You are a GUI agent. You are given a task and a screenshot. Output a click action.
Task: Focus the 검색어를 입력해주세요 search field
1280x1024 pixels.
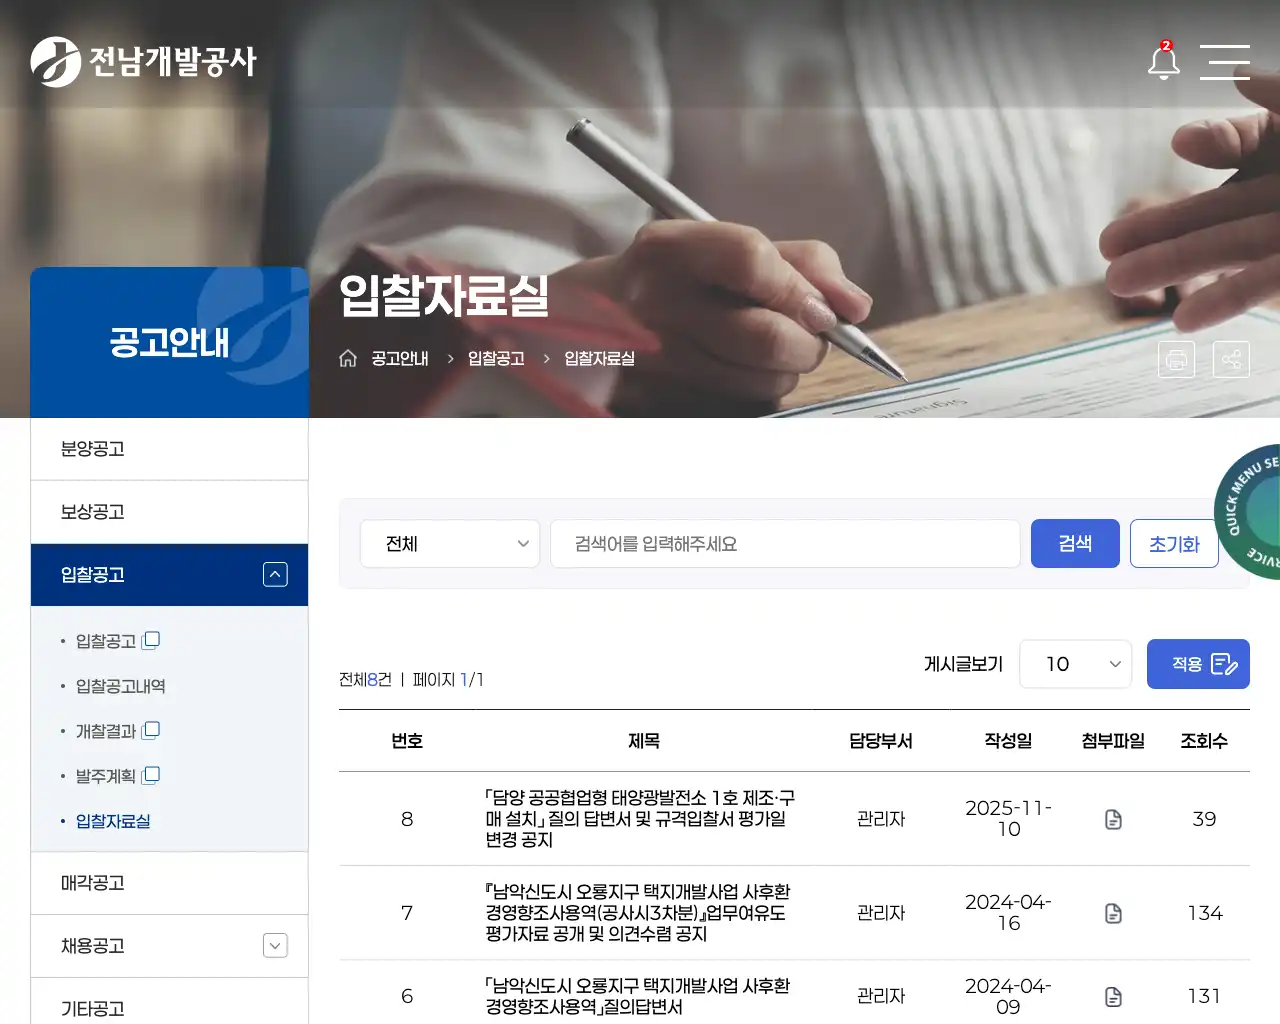point(785,544)
